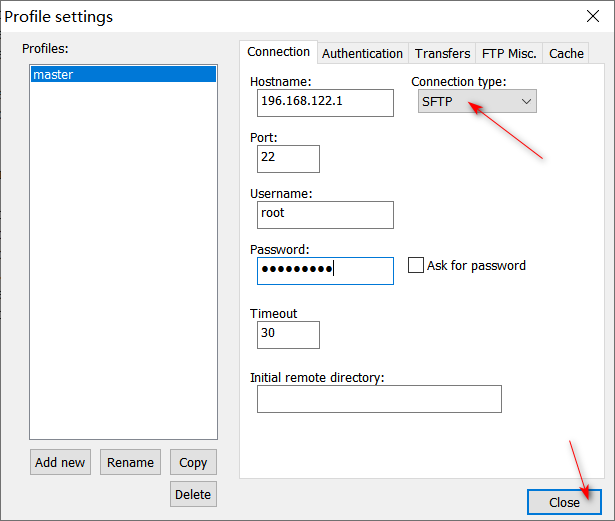
Task: Delete the selected profile
Action: [193, 494]
